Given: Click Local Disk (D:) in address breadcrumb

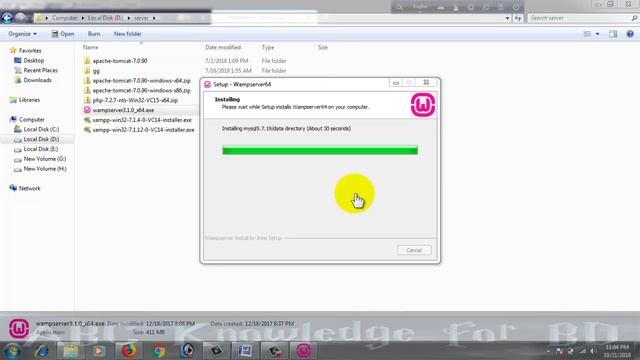Looking at the screenshot, I should tap(104, 18).
